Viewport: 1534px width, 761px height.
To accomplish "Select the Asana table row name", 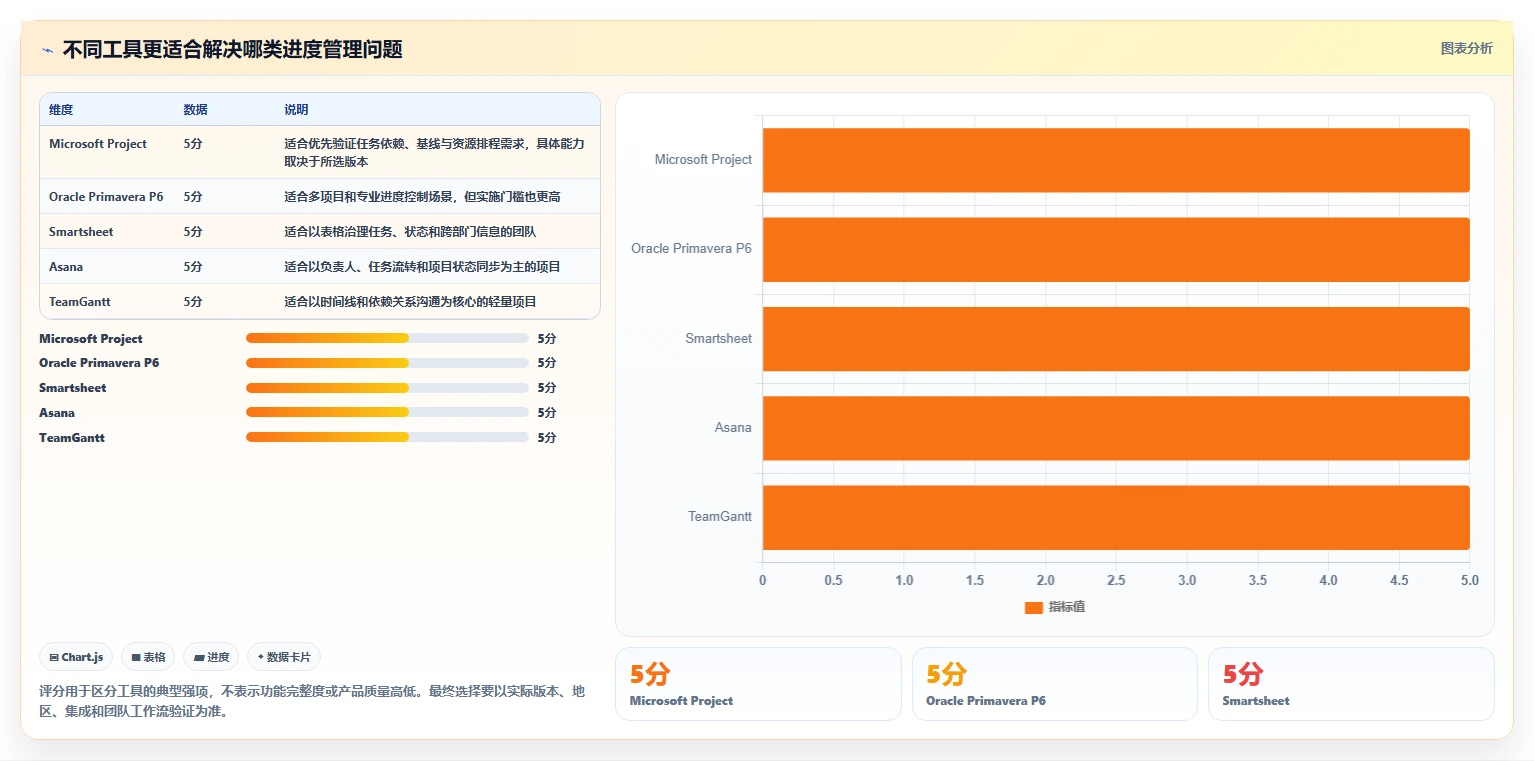I will point(66,267).
